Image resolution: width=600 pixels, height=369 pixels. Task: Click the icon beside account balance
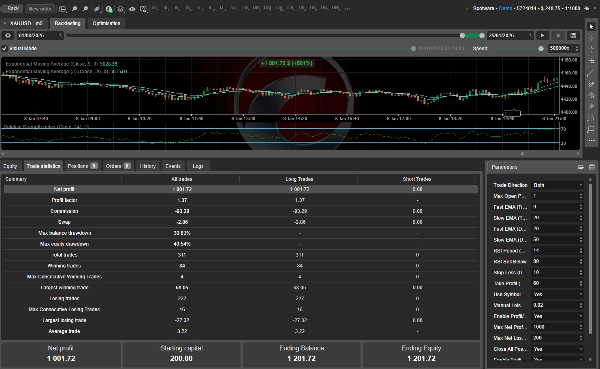[587, 8]
